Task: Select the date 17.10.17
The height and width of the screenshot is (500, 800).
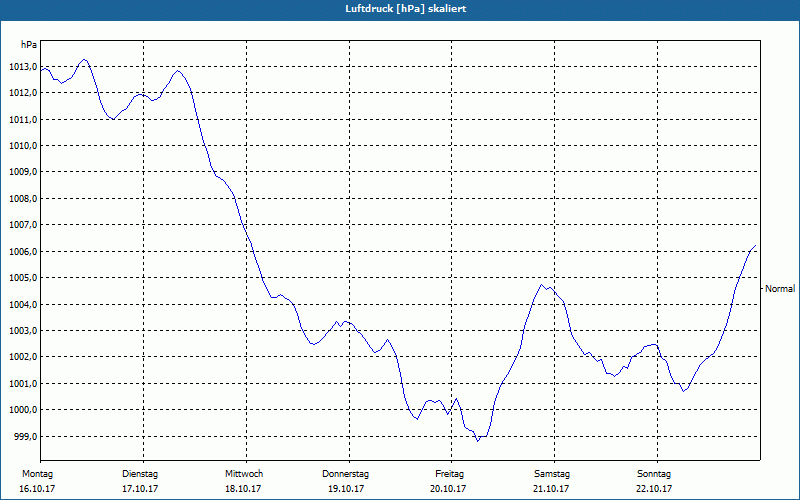Action: pyautogui.click(x=140, y=489)
